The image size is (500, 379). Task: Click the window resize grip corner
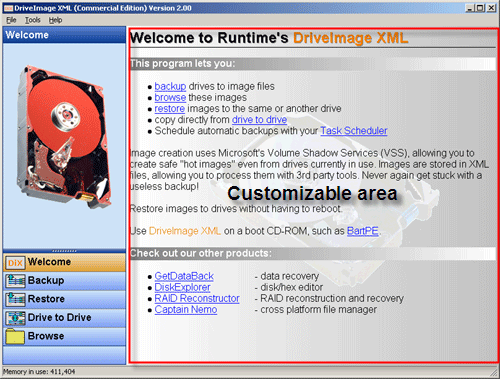coord(494,372)
